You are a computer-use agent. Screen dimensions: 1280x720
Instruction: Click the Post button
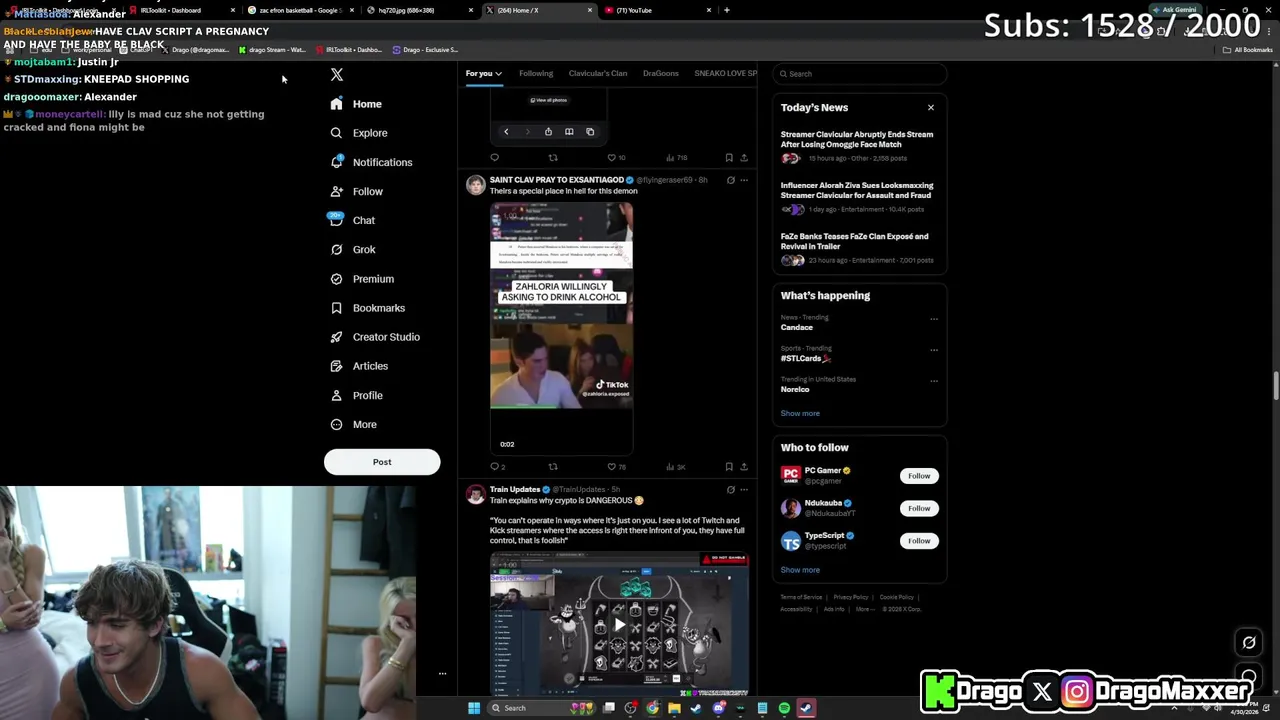(x=382, y=462)
